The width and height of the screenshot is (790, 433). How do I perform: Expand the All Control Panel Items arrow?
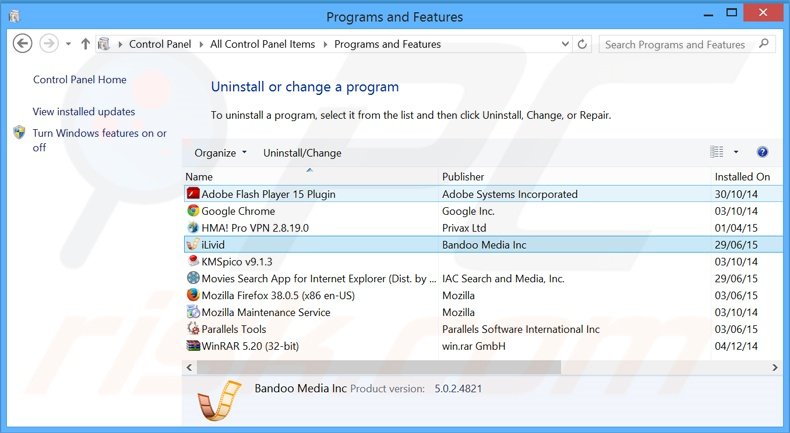pos(325,44)
